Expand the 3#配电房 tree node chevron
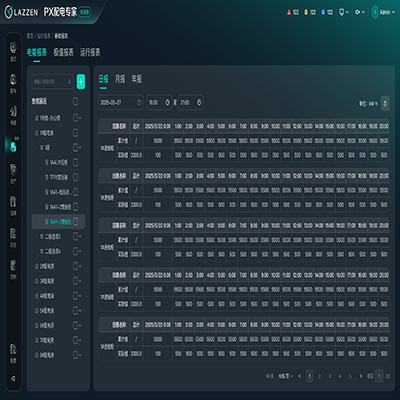This screenshot has height=400, width=400. [x=80, y=281]
